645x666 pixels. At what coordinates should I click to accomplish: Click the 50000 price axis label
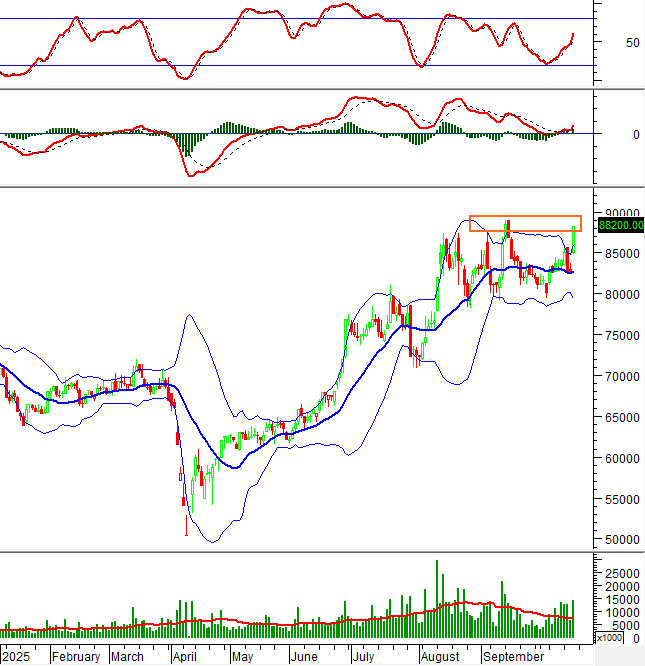click(x=619, y=540)
